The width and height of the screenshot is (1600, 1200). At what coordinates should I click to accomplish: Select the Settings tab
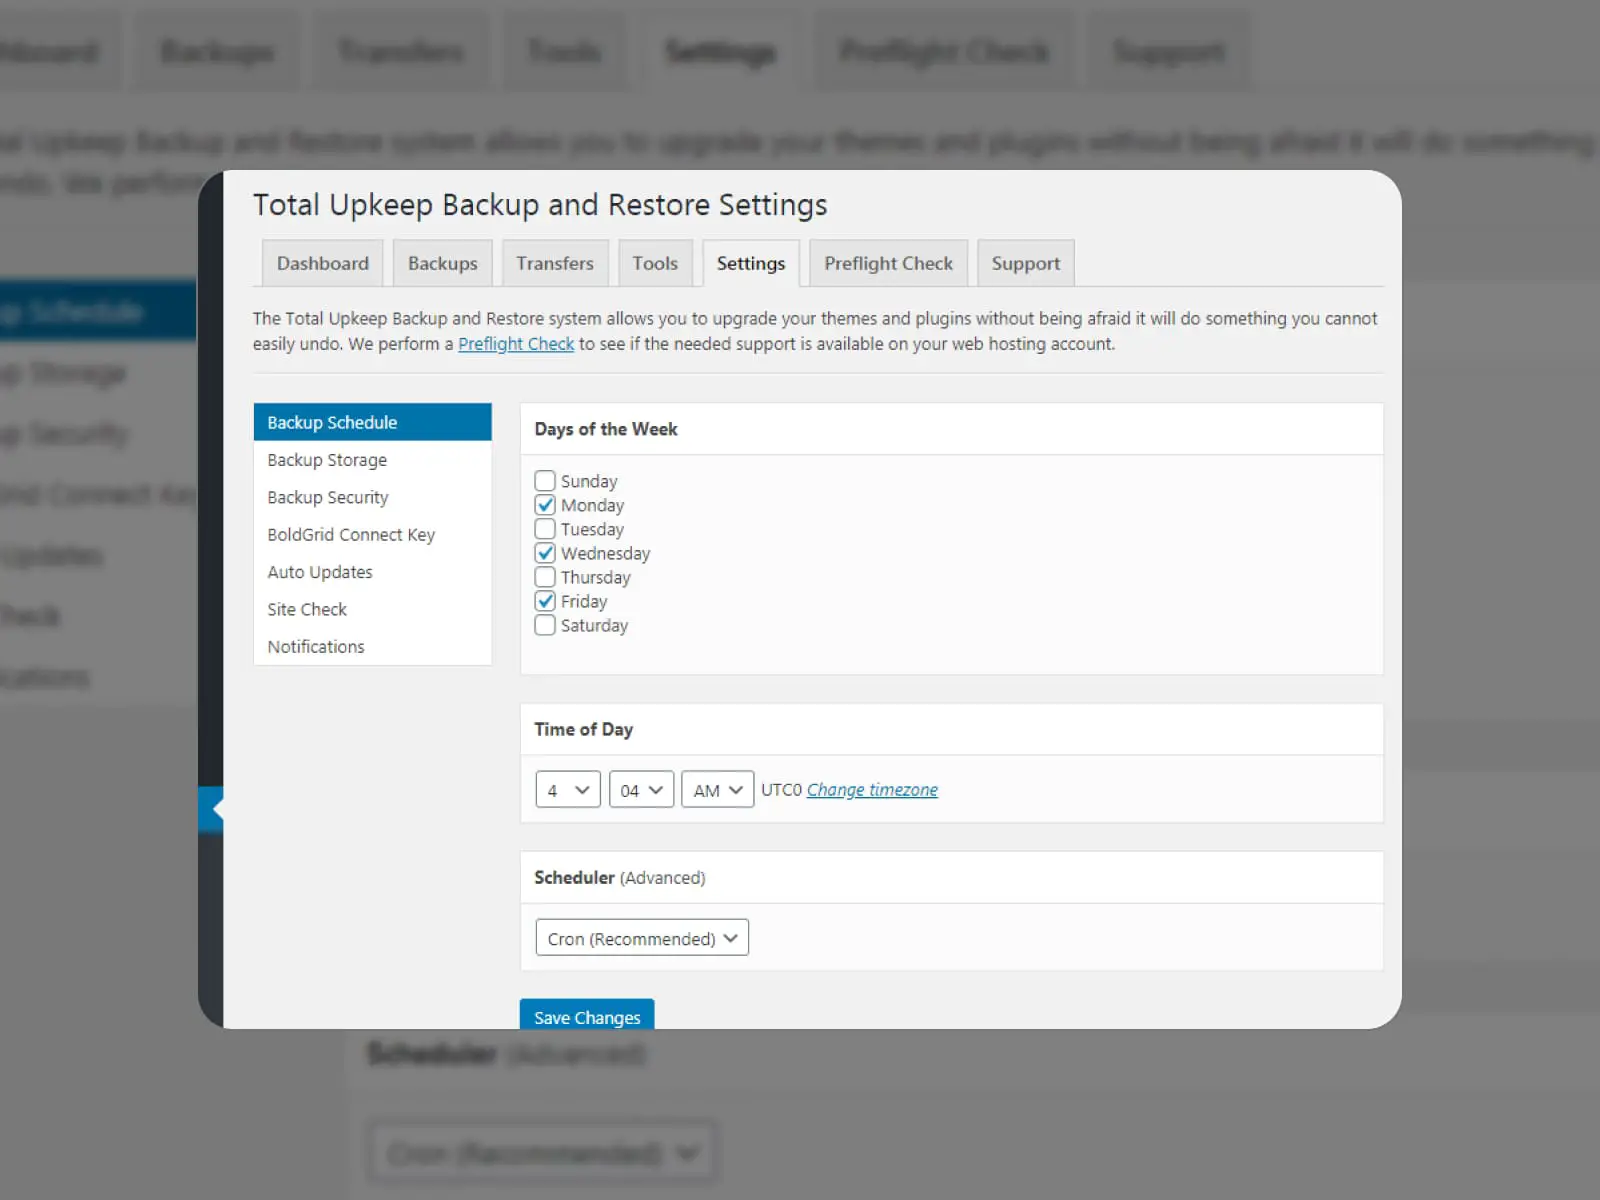pos(751,263)
